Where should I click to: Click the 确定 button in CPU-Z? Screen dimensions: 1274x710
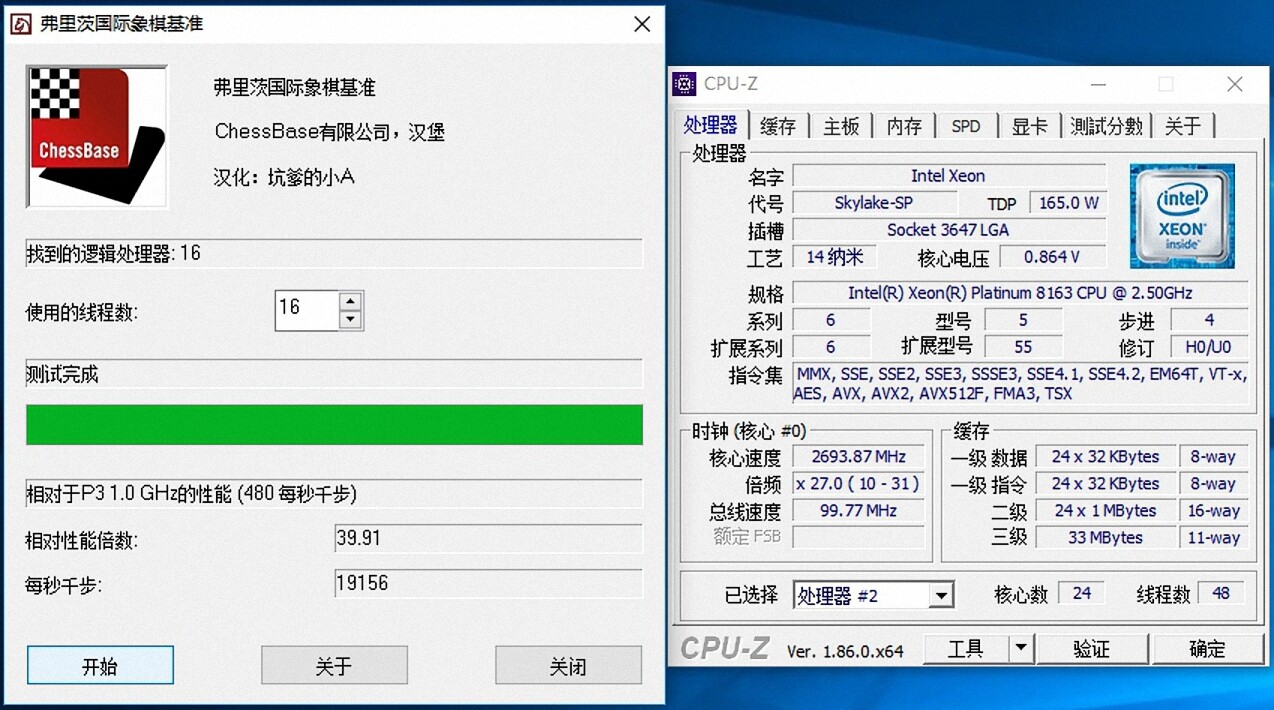(x=1207, y=649)
